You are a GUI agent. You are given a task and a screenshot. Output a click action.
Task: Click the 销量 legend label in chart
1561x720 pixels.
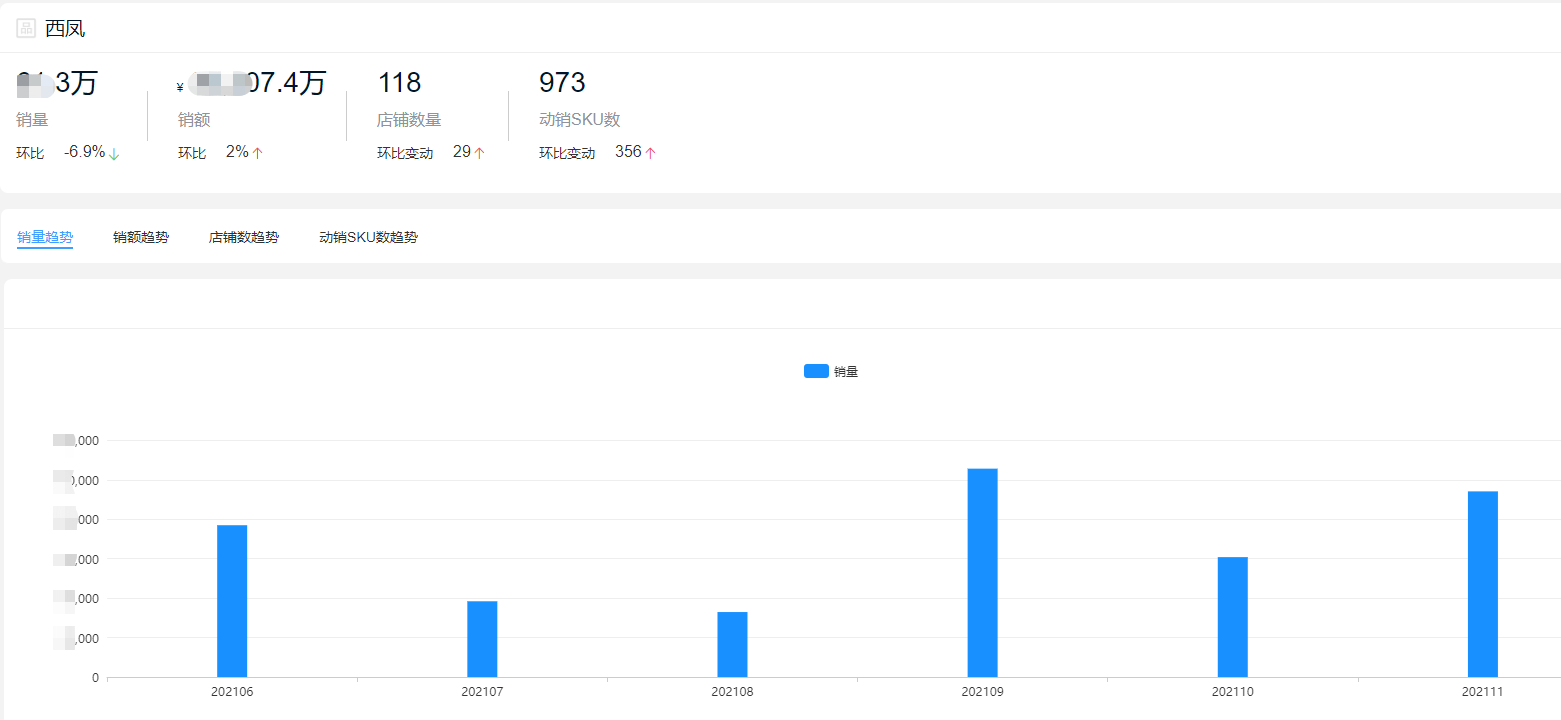click(846, 371)
